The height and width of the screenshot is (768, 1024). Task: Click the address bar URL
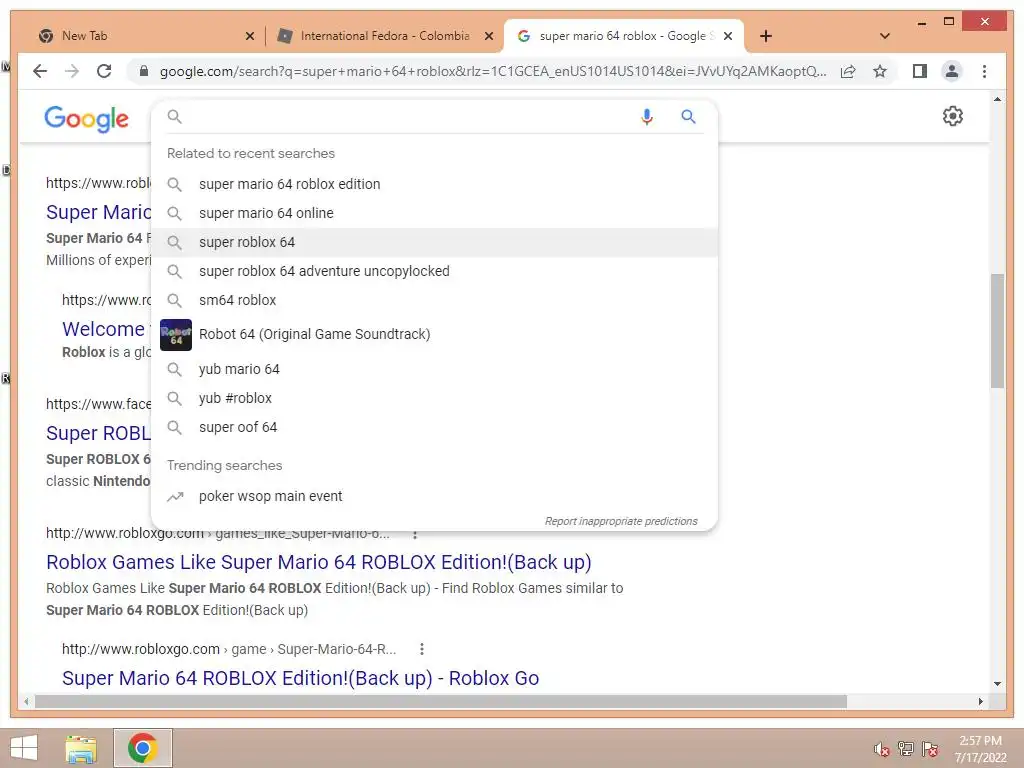493,71
